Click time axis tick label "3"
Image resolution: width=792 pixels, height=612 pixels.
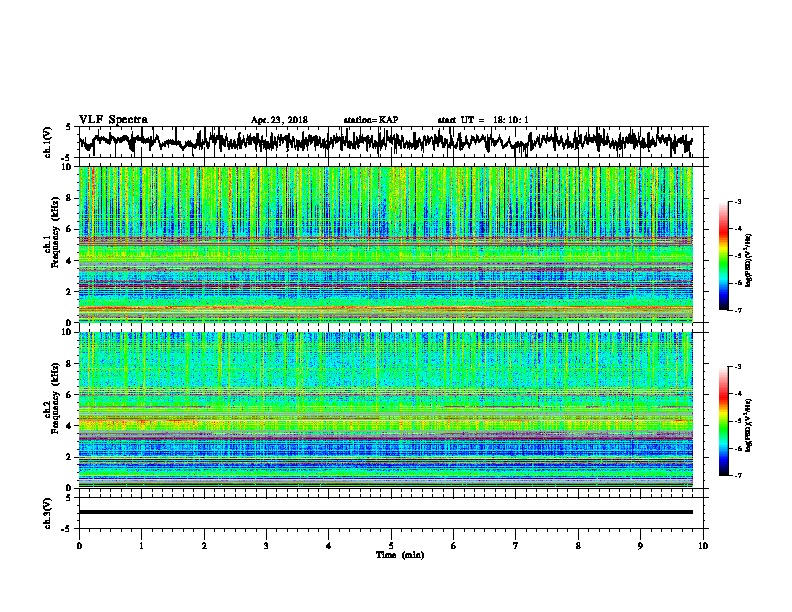(x=266, y=545)
